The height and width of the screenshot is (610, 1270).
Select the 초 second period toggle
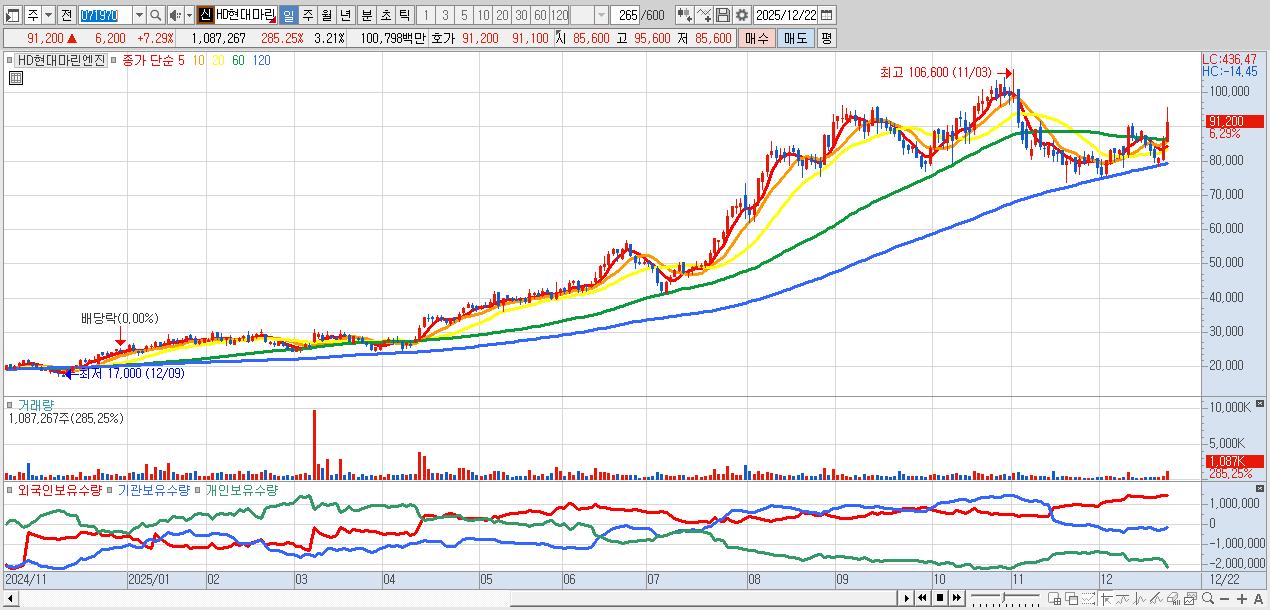click(386, 15)
